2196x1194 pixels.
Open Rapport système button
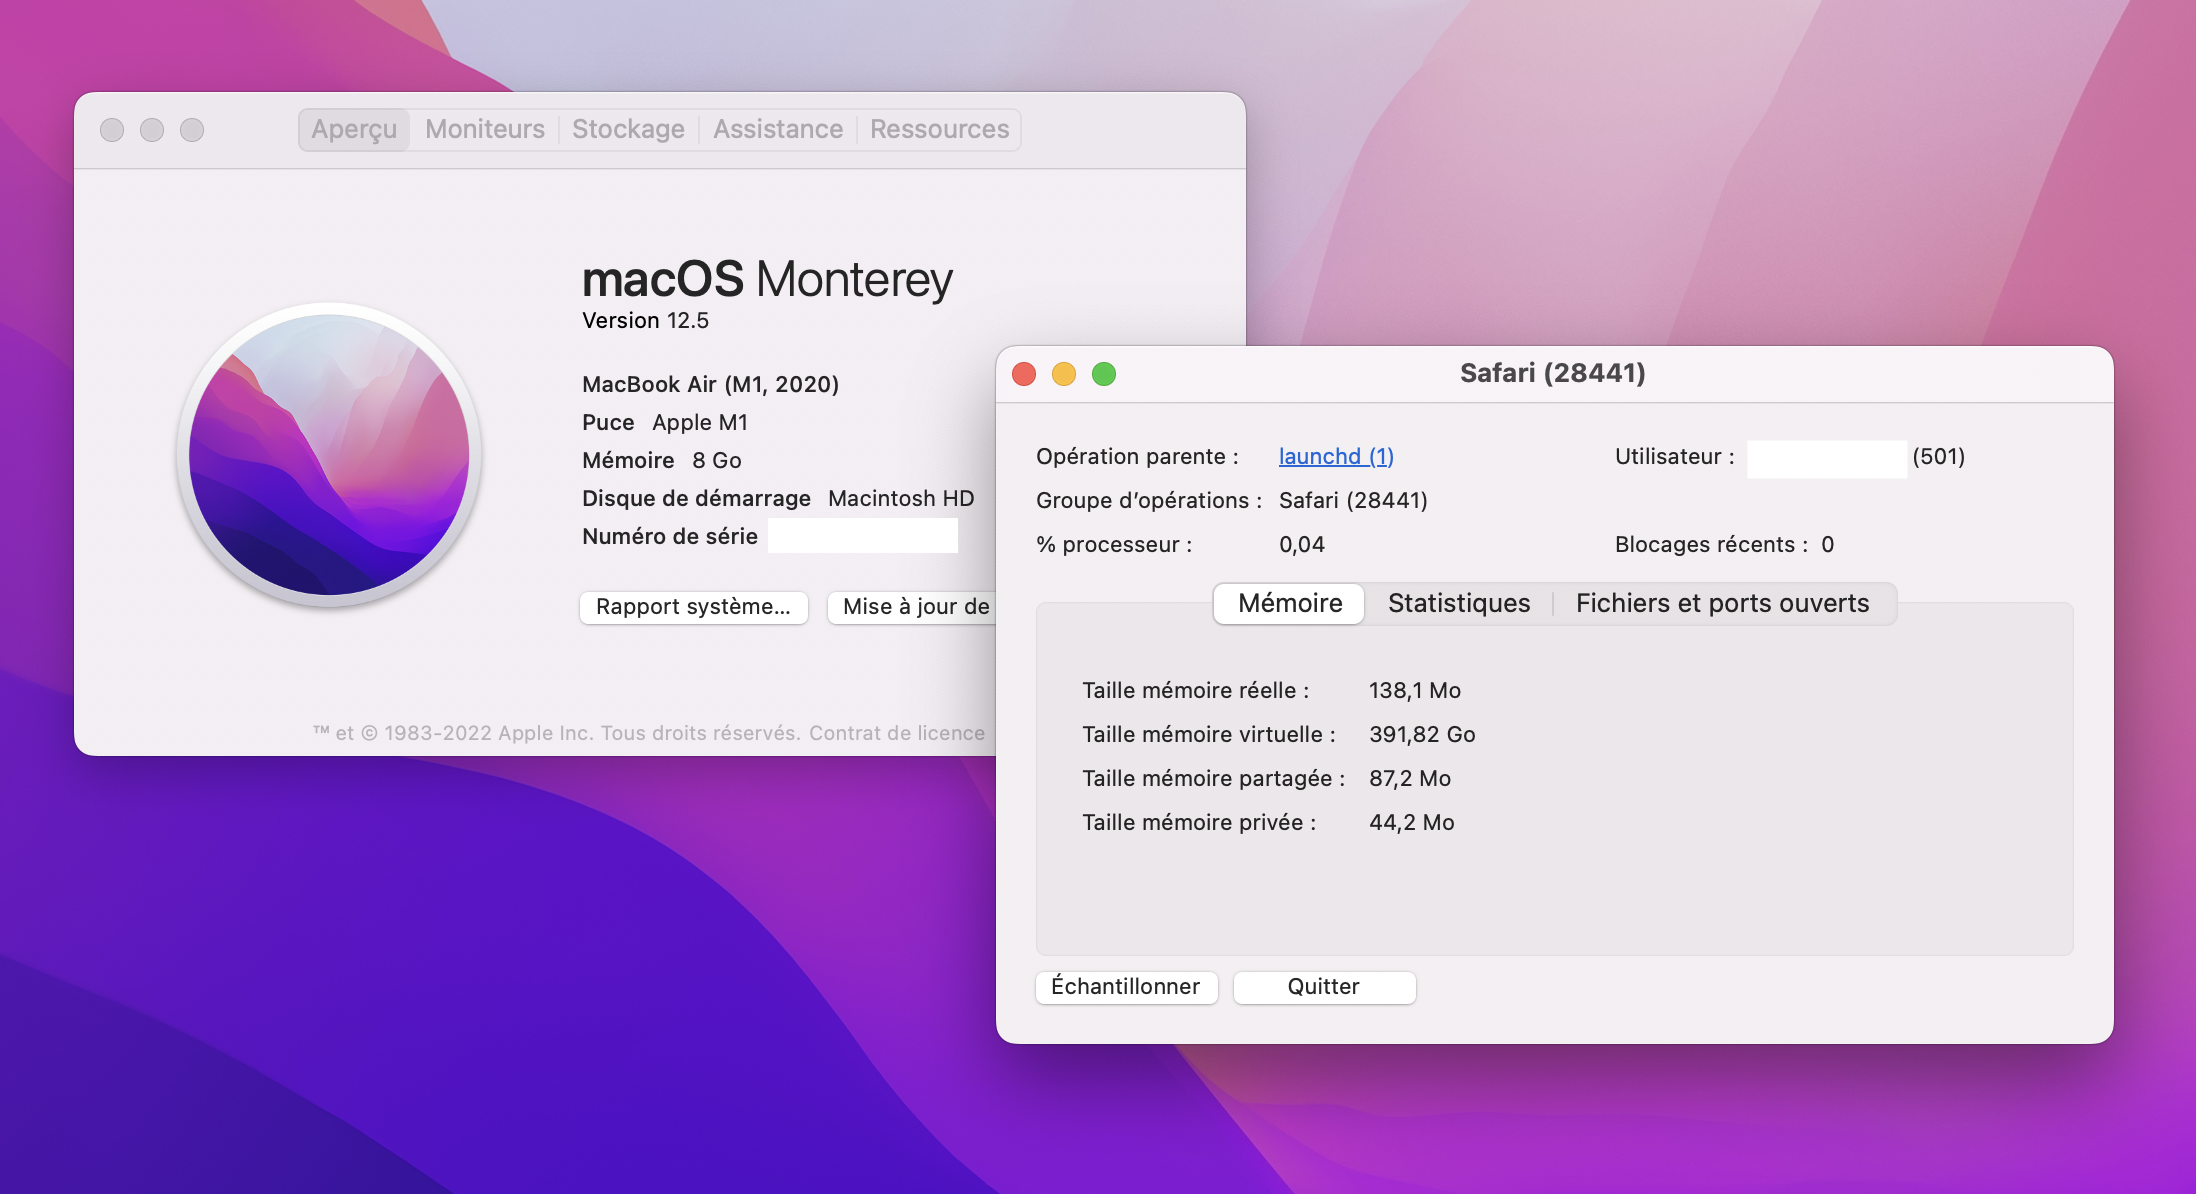(693, 607)
